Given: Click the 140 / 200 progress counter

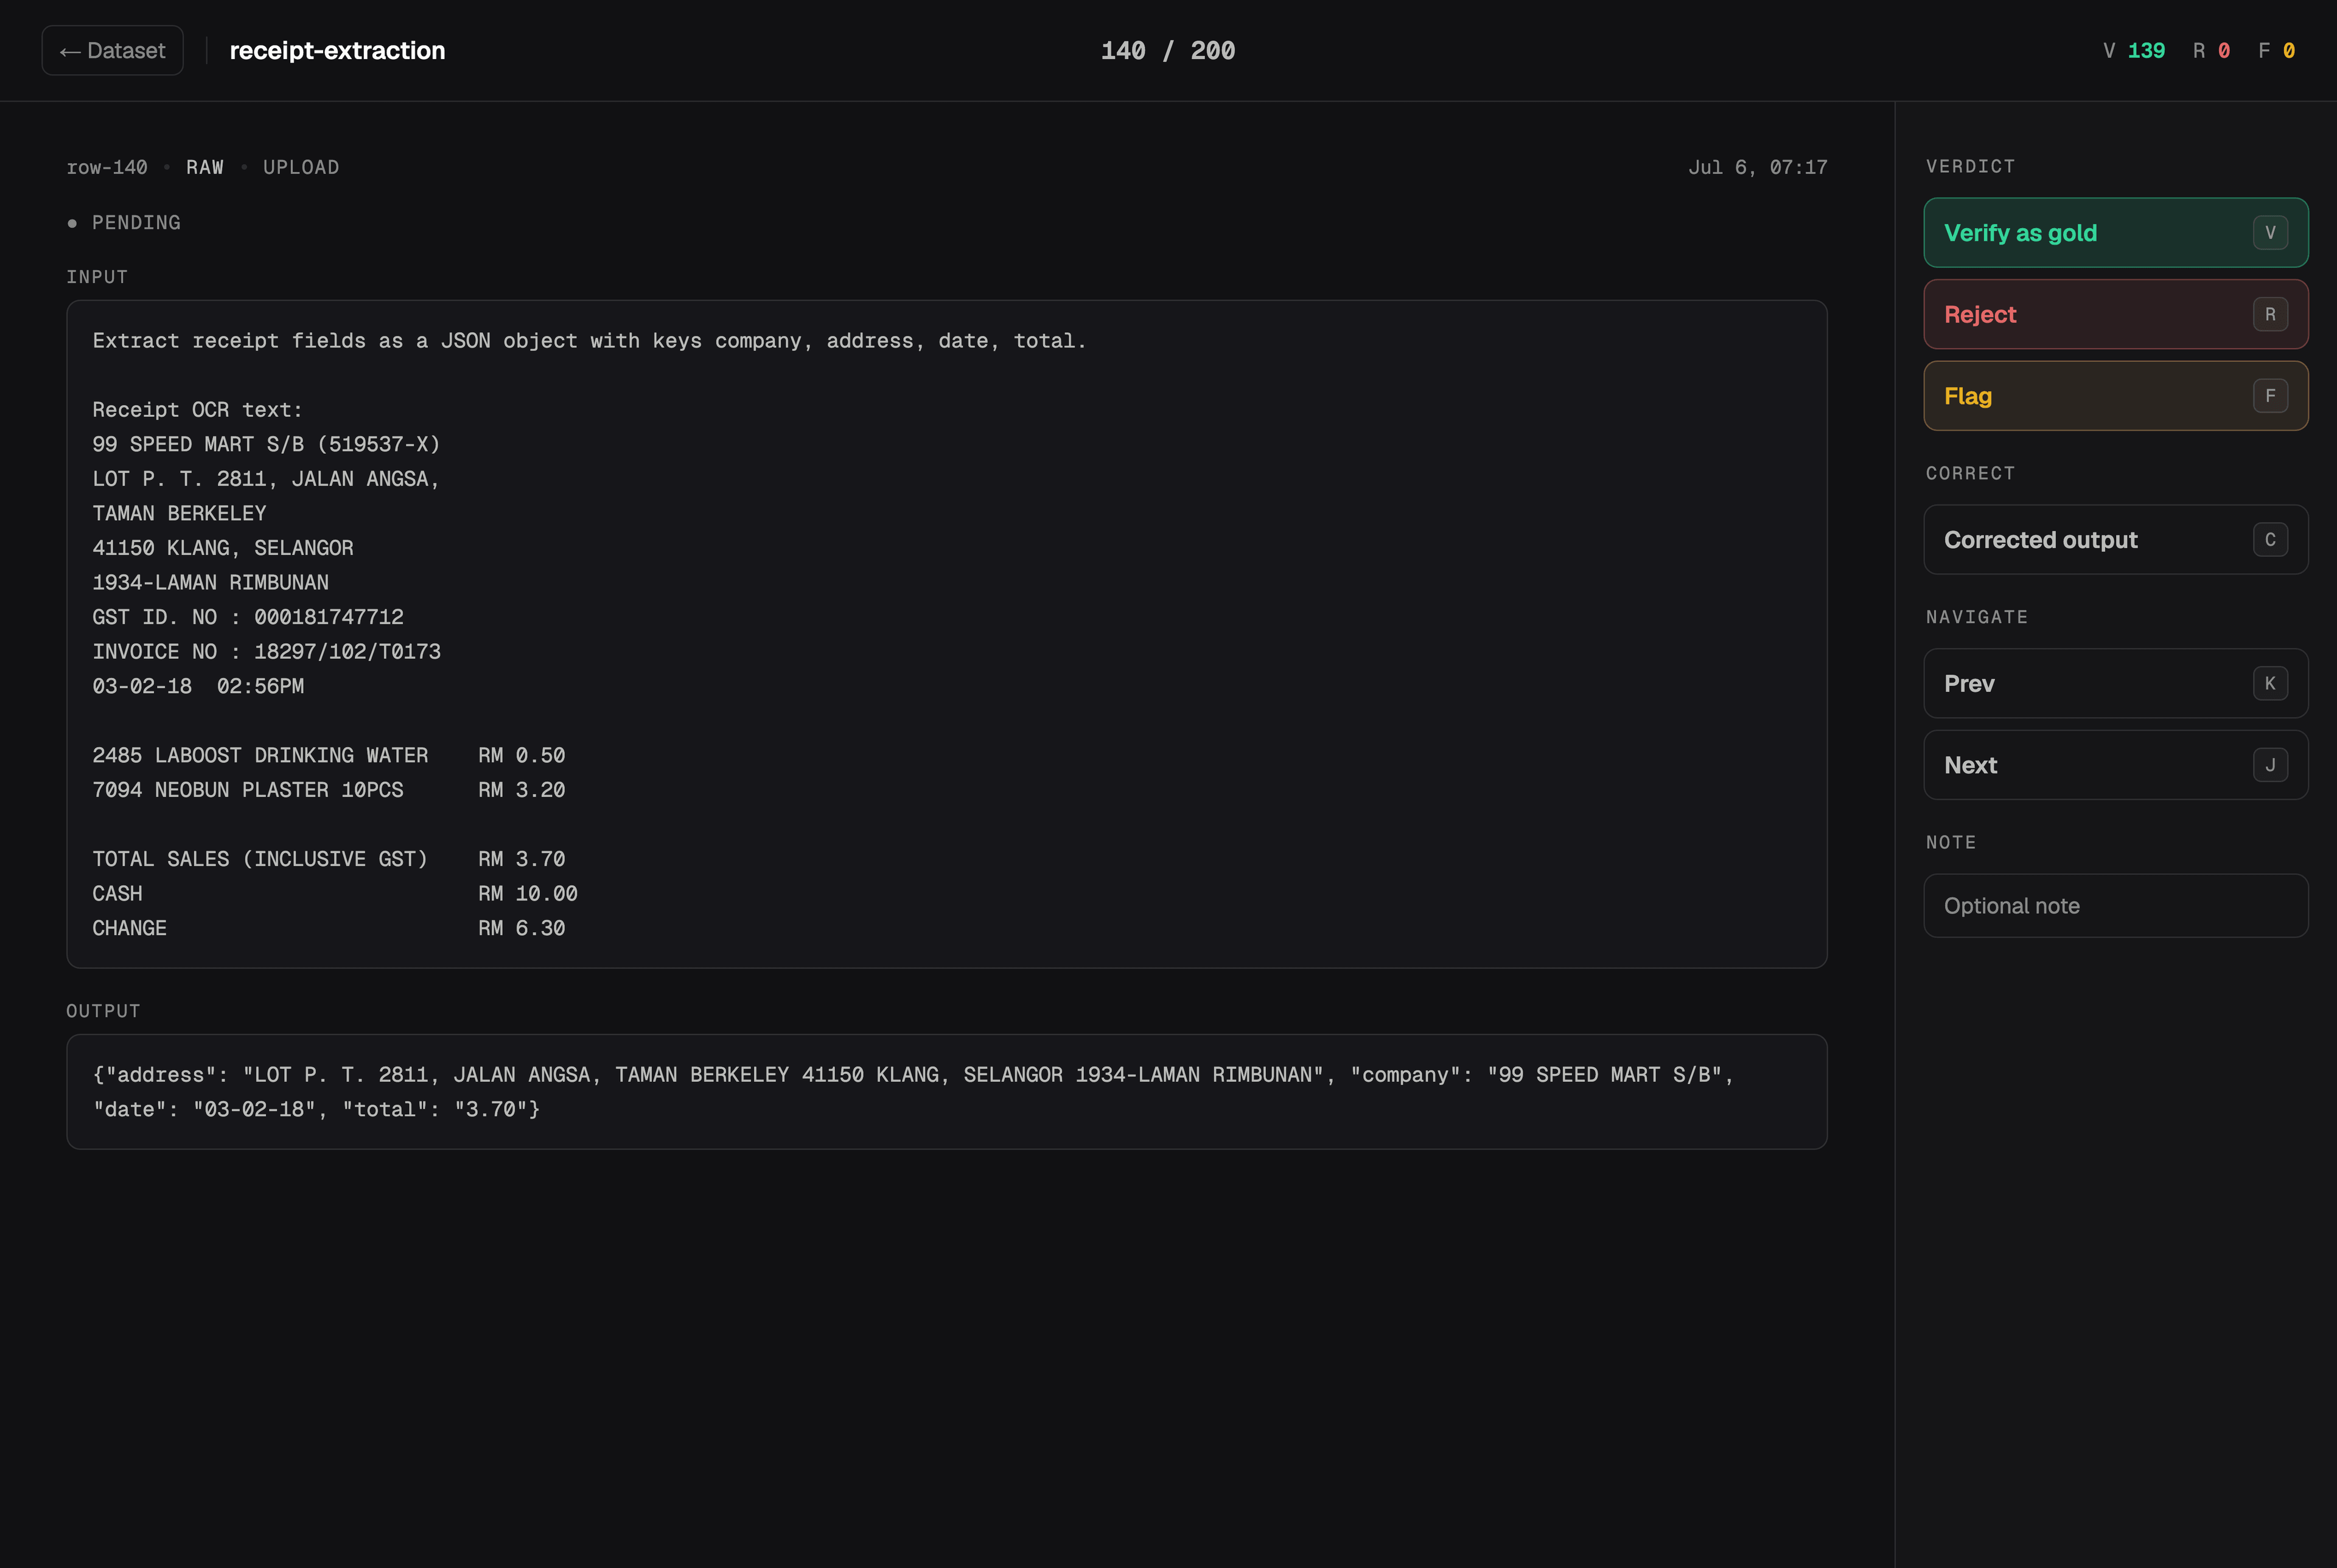Looking at the screenshot, I should click(x=1168, y=50).
